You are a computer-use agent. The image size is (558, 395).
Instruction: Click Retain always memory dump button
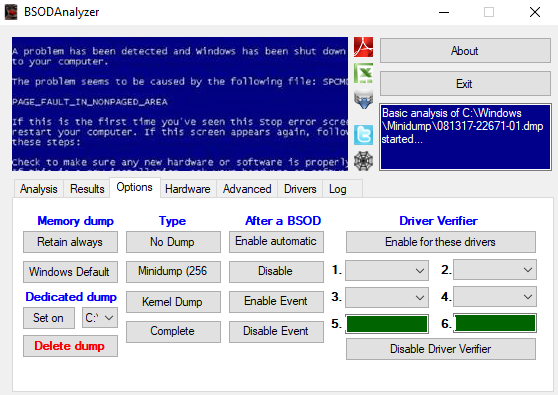coord(70,242)
